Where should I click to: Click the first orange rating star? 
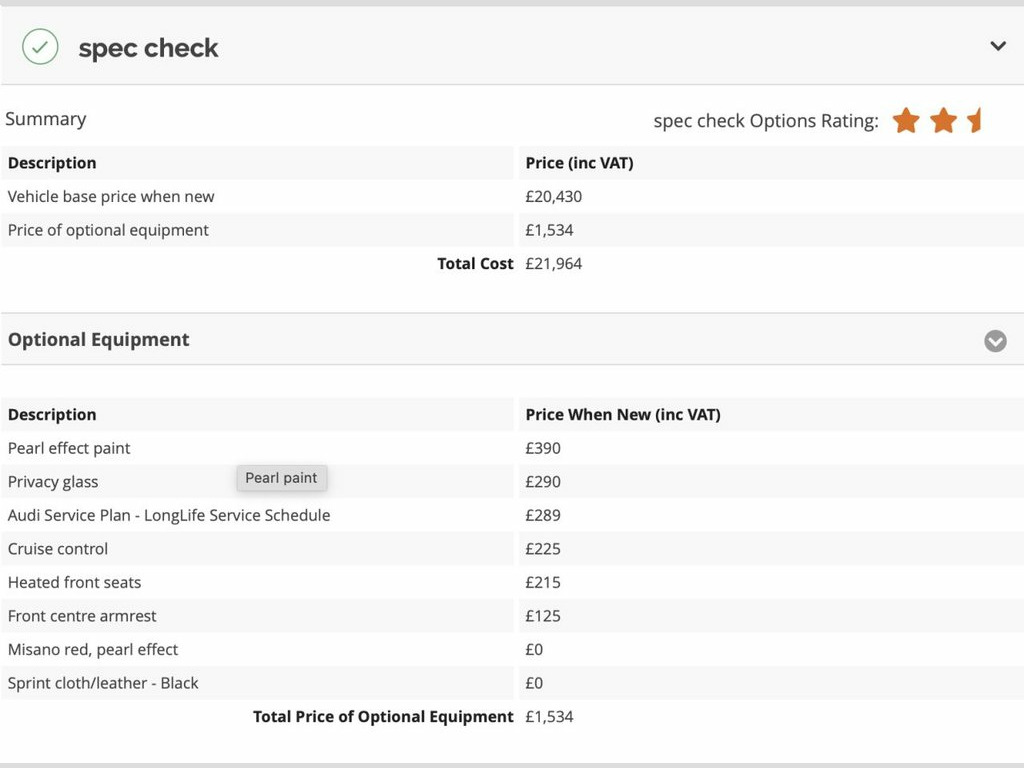click(x=906, y=121)
